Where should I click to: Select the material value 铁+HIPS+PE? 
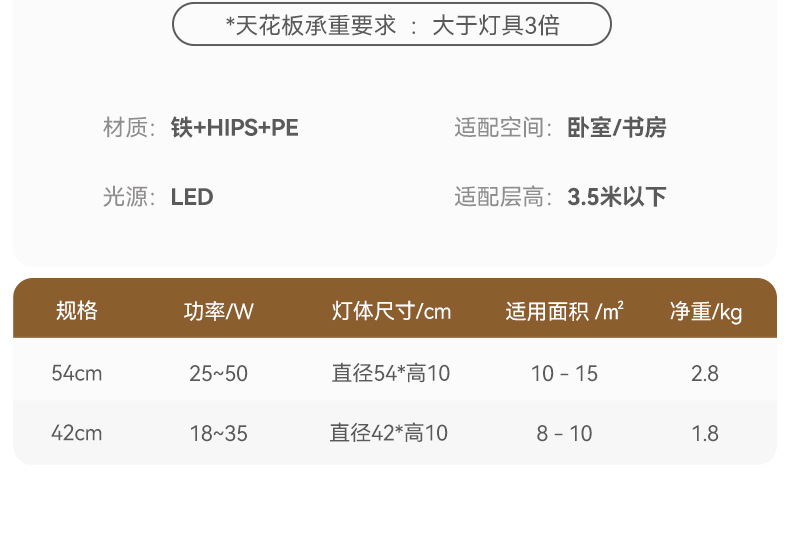(235, 128)
